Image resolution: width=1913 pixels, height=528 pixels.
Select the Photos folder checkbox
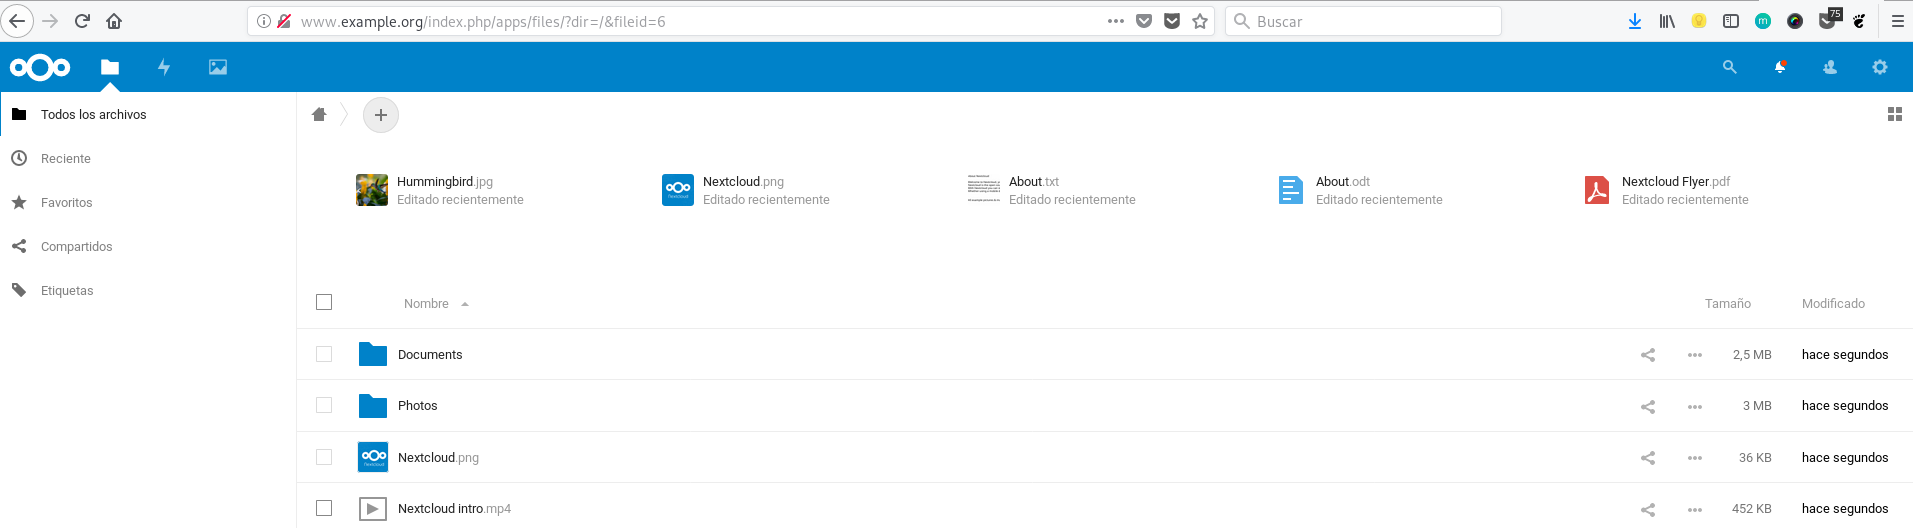(324, 405)
